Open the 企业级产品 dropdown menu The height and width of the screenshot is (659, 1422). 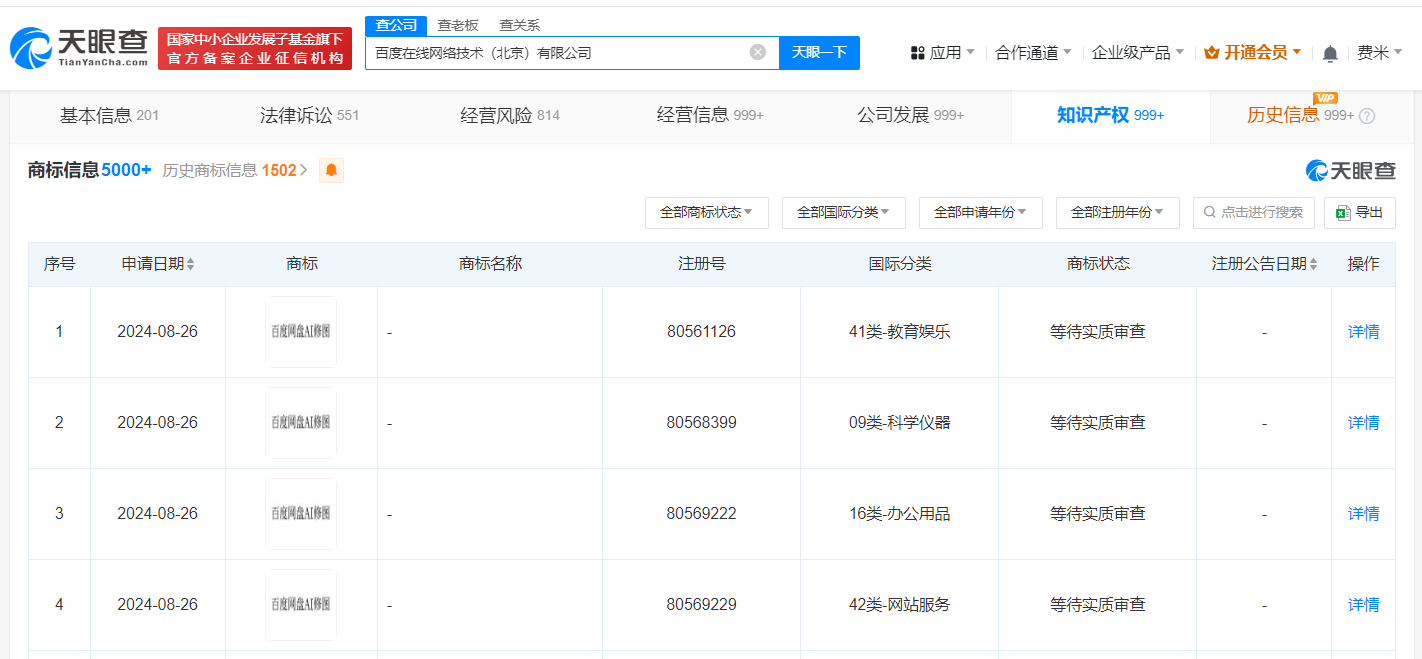coord(1138,53)
